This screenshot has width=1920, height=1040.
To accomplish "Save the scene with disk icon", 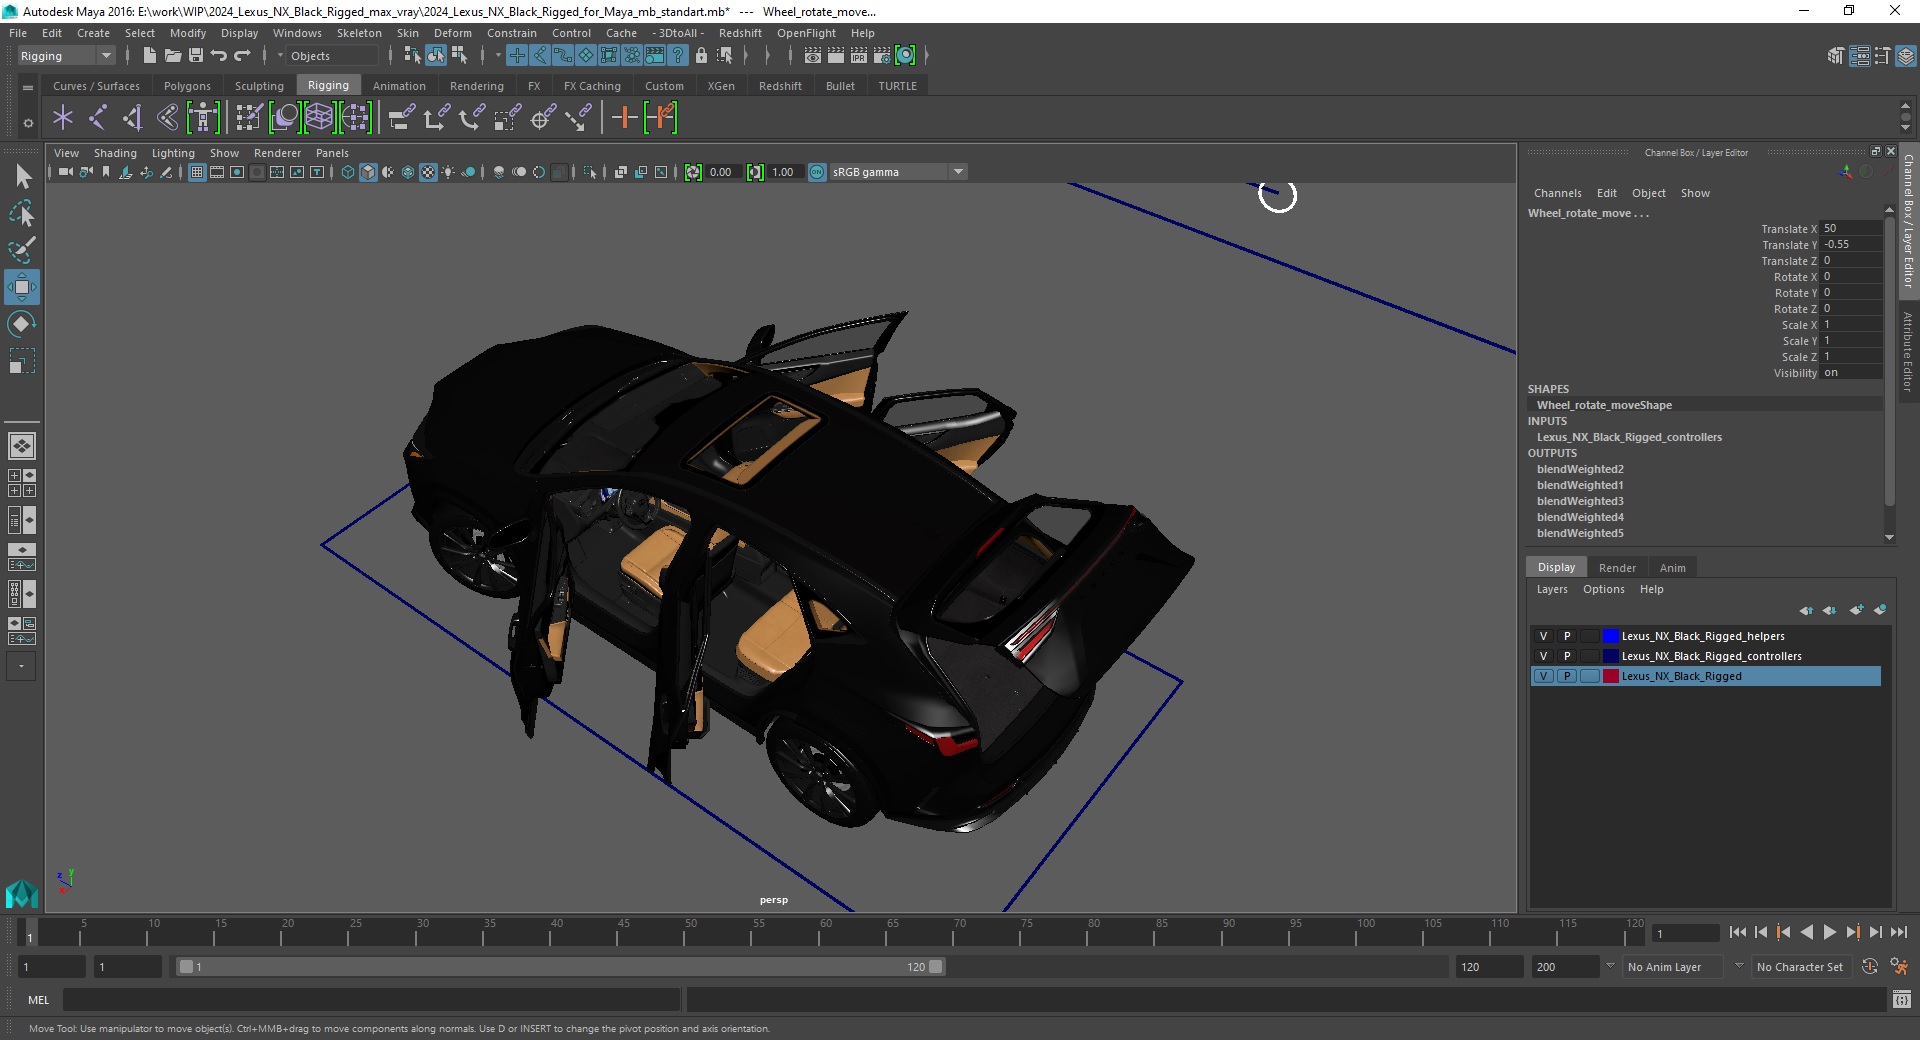I will (x=196, y=56).
